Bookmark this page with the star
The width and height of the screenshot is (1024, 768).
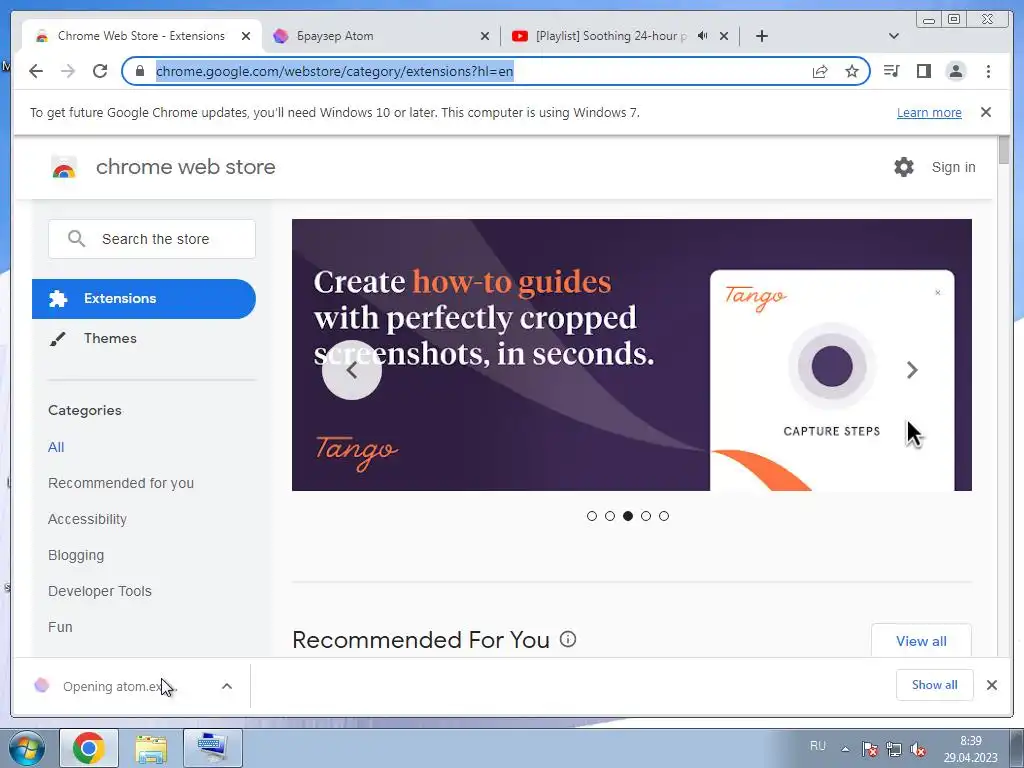coord(852,71)
